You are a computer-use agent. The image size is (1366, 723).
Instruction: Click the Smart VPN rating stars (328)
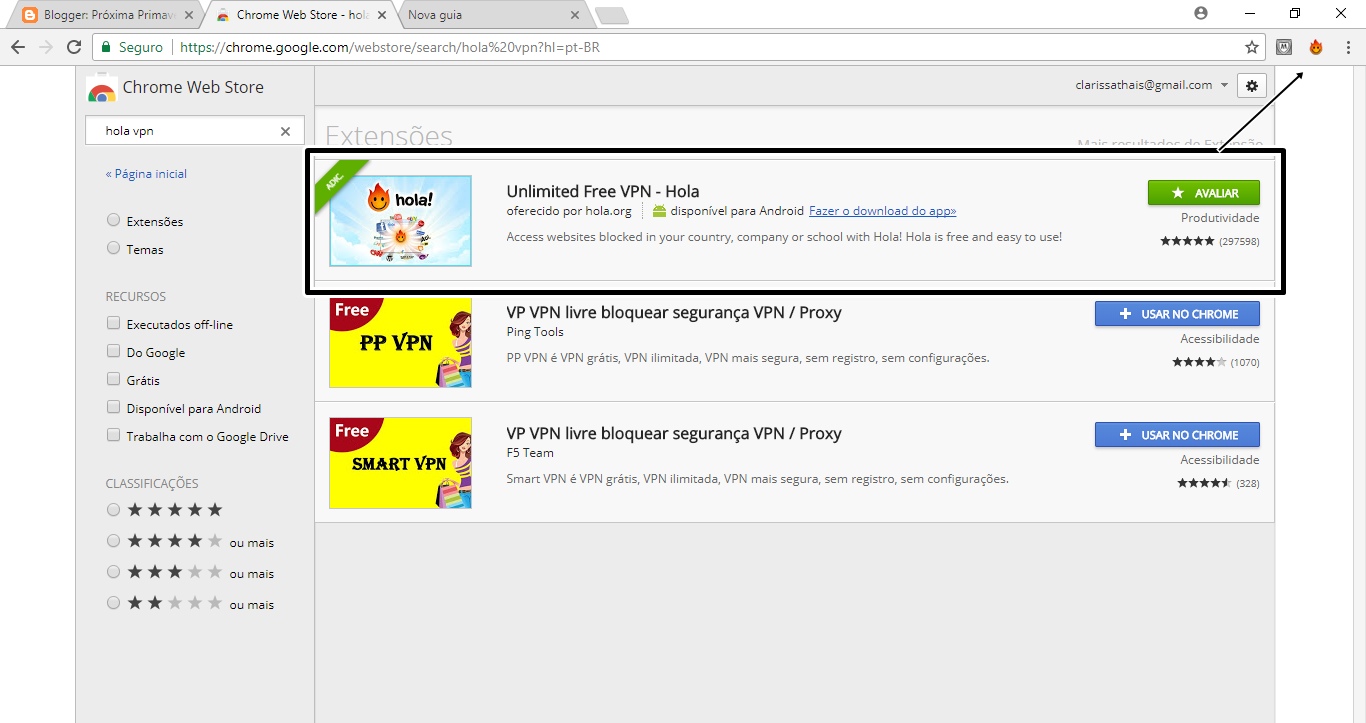pyautogui.click(x=1204, y=483)
